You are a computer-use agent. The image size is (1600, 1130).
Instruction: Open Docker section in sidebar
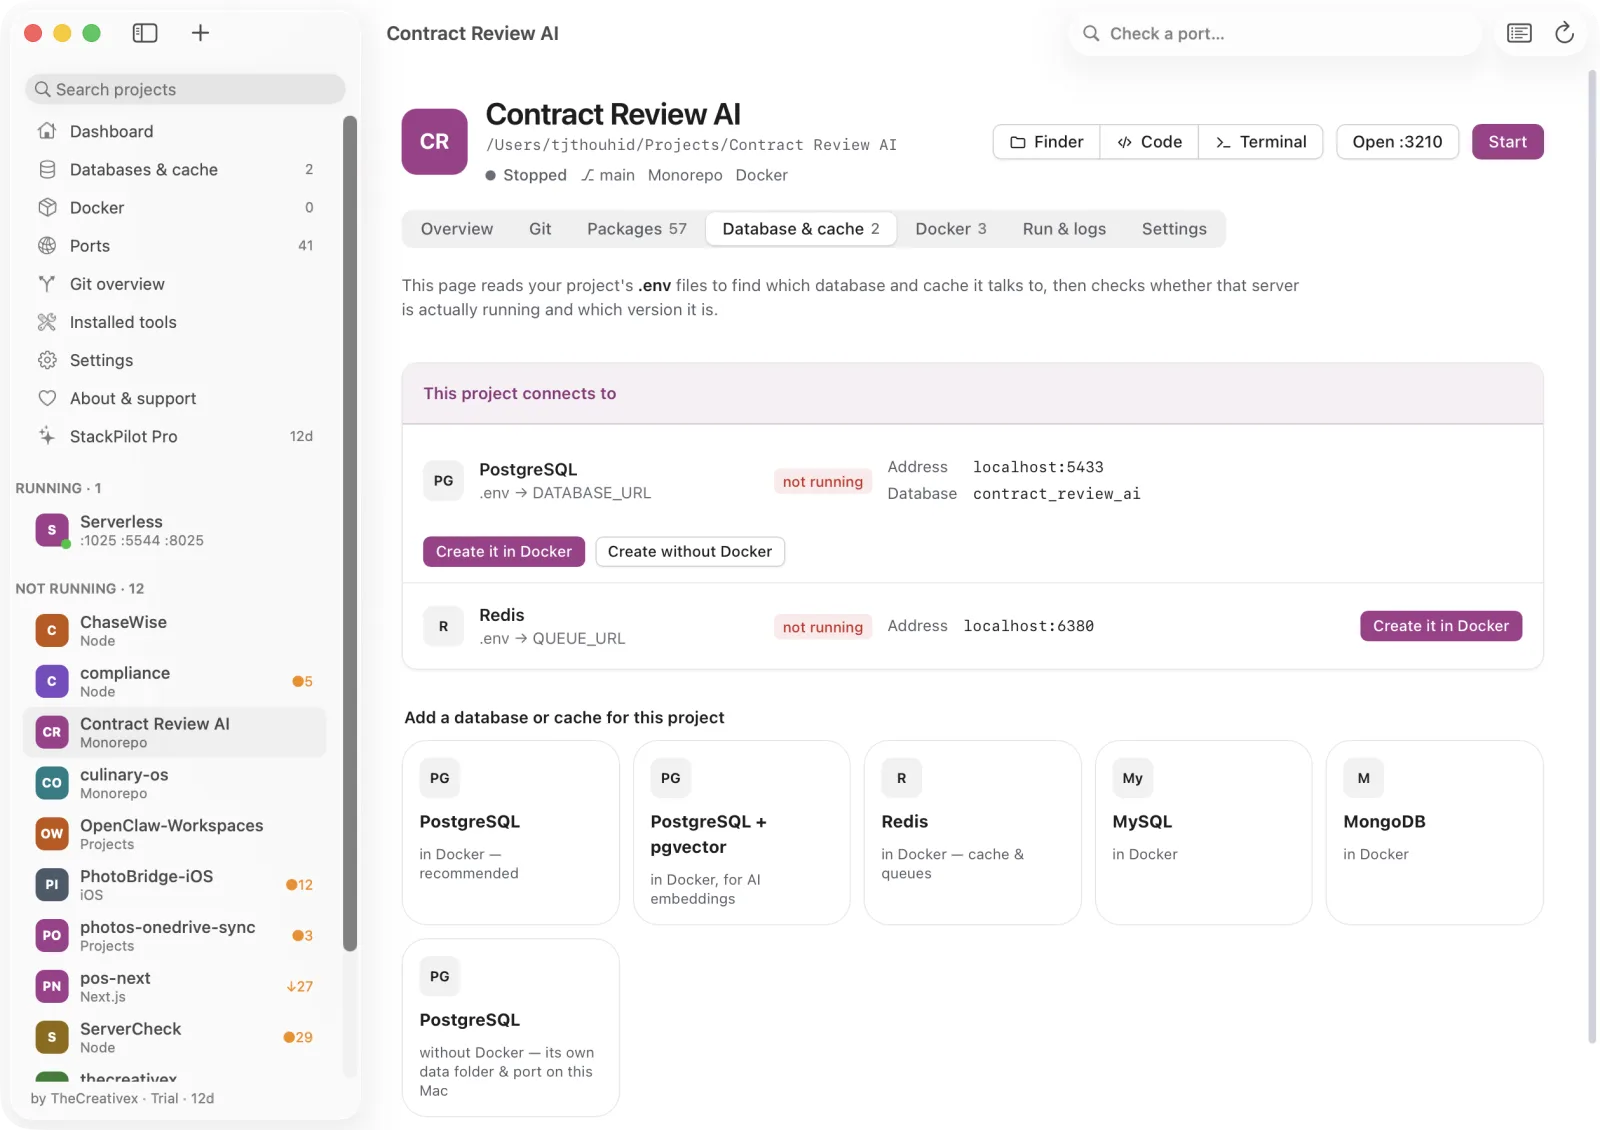[176, 207]
